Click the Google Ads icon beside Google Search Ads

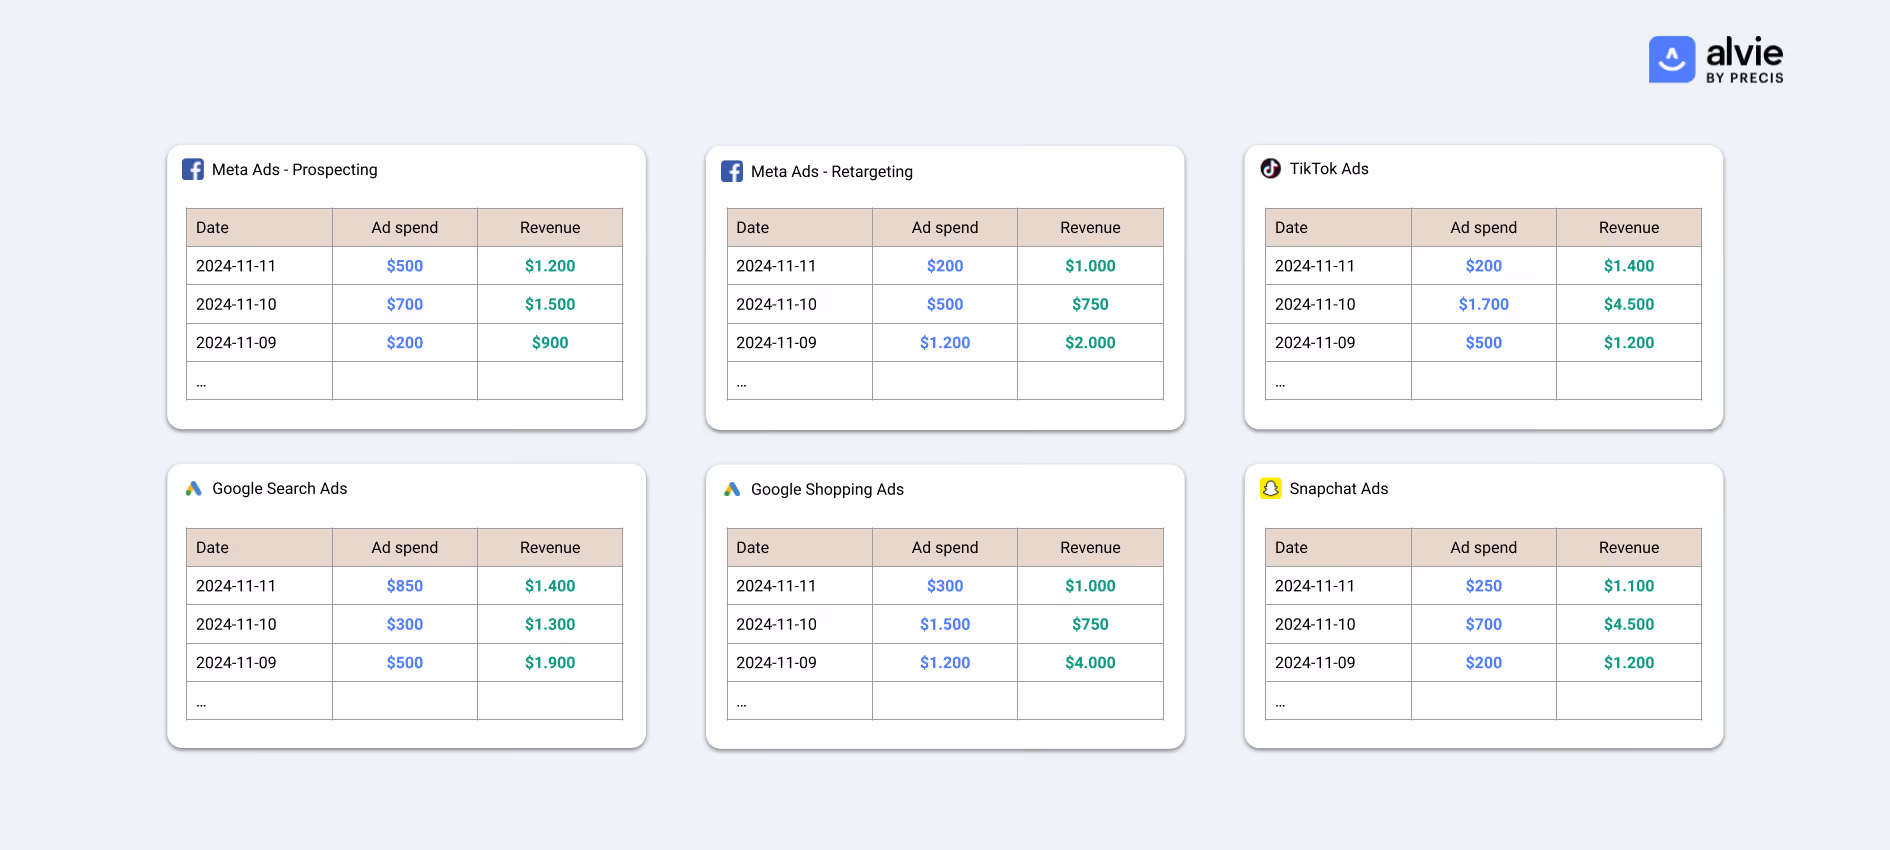click(x=194, y=489)
